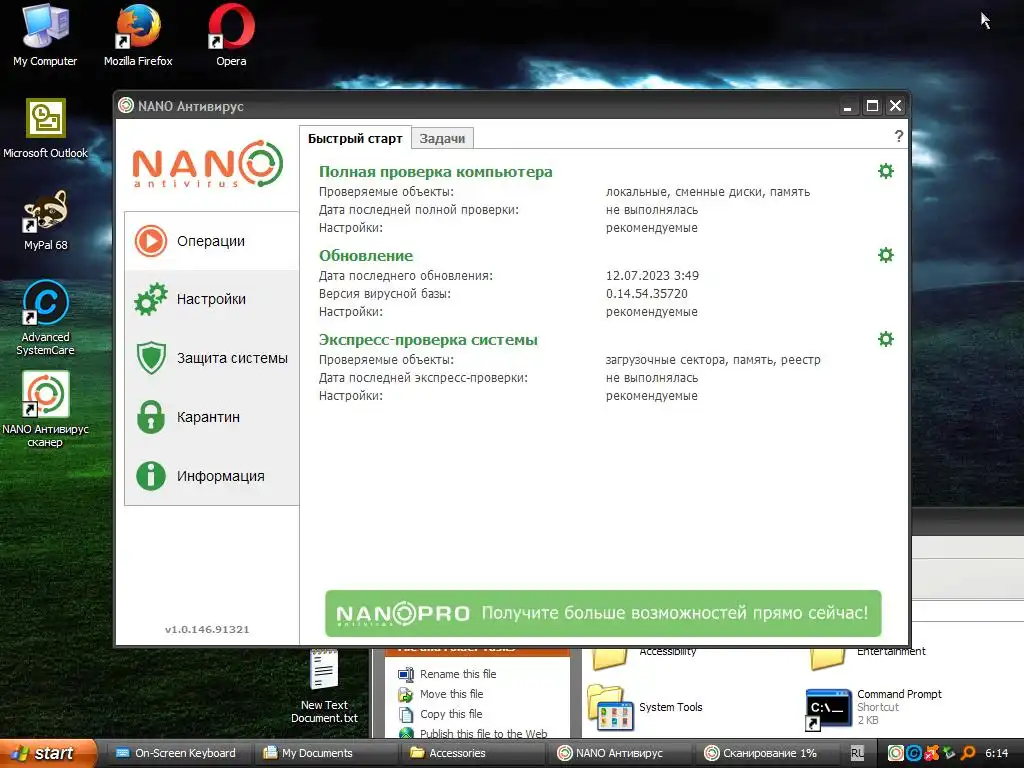Run Экспресс-проверка системы
The height and width of the screenshot is (768, 1024).
coord(428,340)
